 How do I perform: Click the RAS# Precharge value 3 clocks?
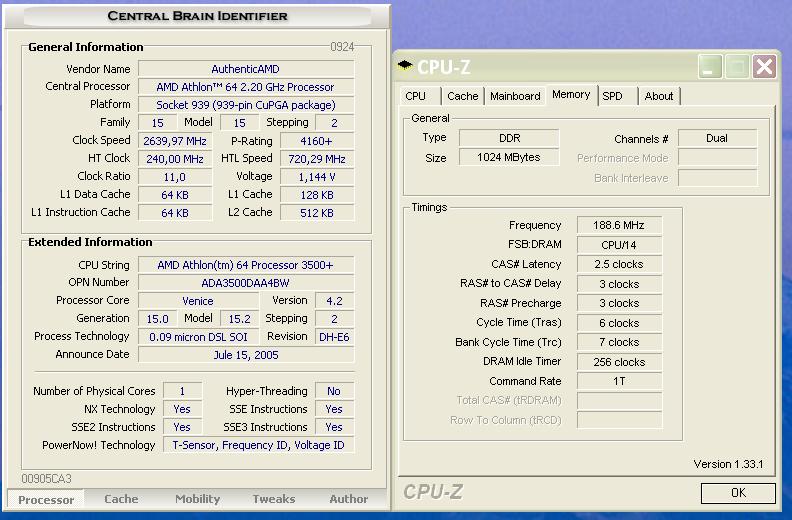point(619,303)
